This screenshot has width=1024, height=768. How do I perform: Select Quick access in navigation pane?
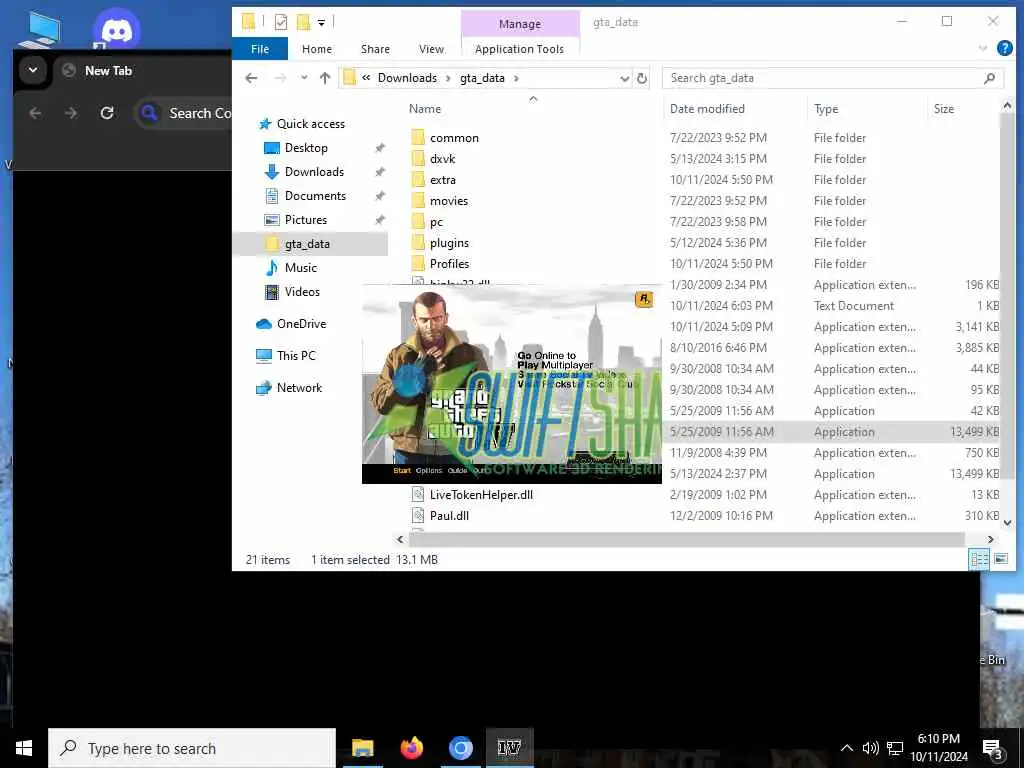coord(311,124)
